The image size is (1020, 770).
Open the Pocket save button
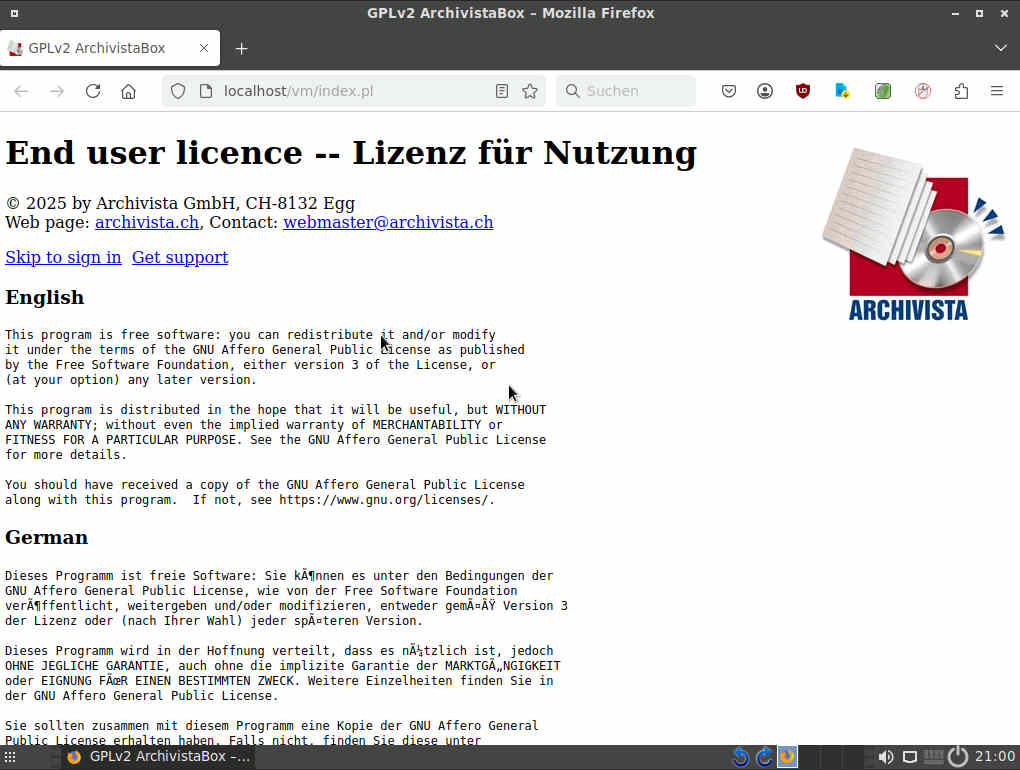(x=729, y=91)
